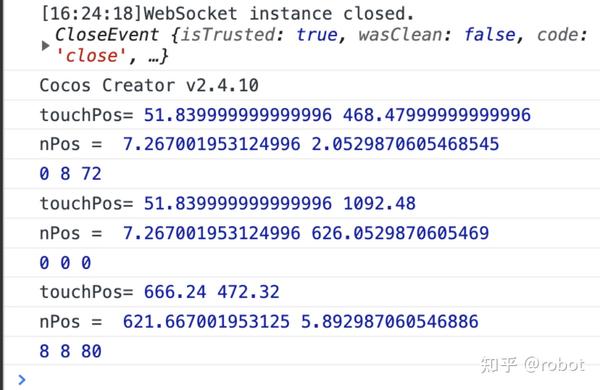This screenshot has width=600, height=390.
Task: Select the '8 8 80' output line
Action: (x=70, y=351)
